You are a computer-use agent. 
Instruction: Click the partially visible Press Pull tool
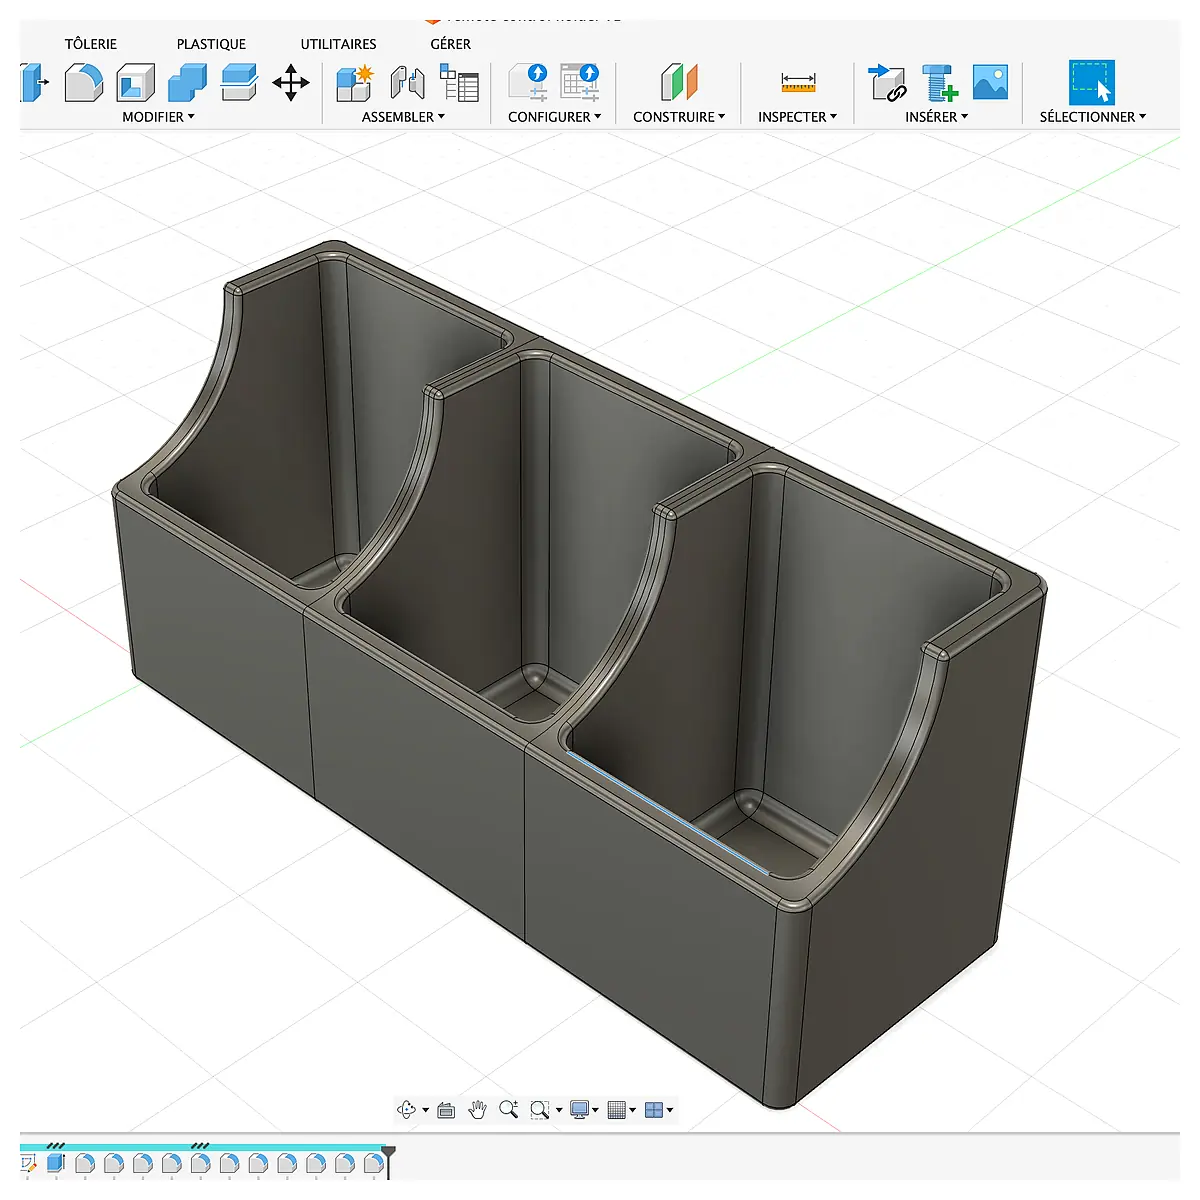point(34,82)
